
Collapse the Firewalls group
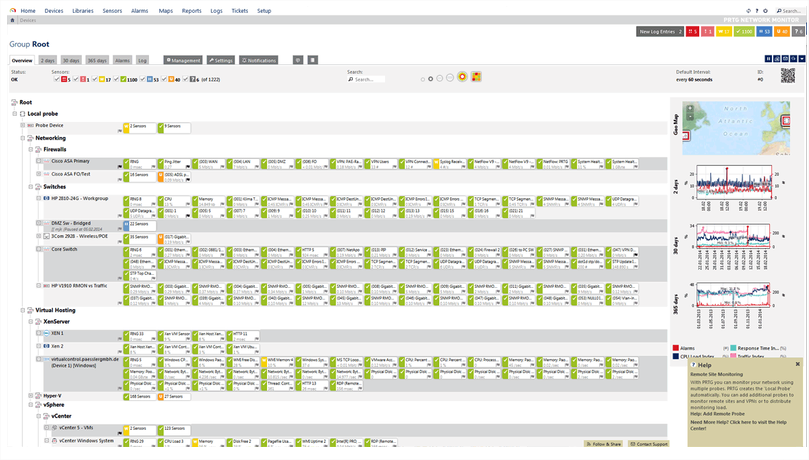30,149
